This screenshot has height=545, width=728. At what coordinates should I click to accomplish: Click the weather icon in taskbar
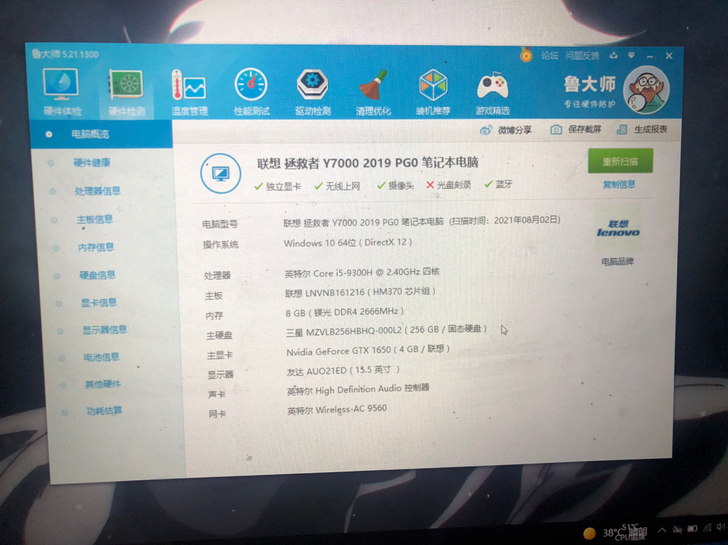tap(589, 533)
